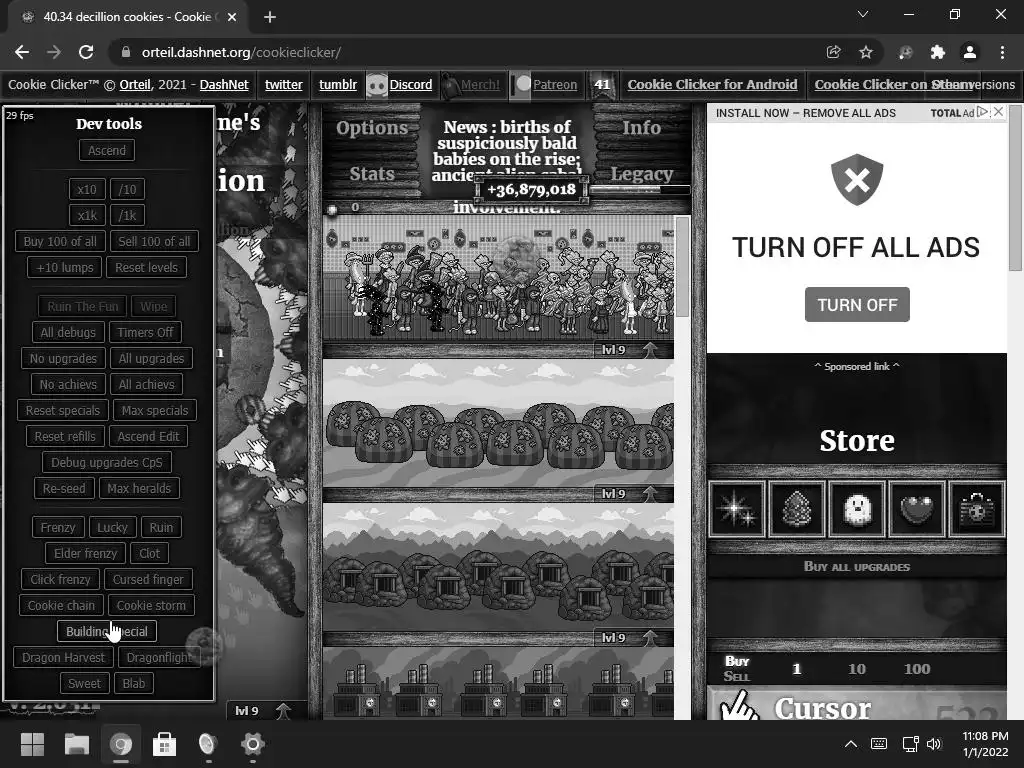Screen dimensions: 1024x768
Task: Open the Legacy menu
Action: [641, 174]
